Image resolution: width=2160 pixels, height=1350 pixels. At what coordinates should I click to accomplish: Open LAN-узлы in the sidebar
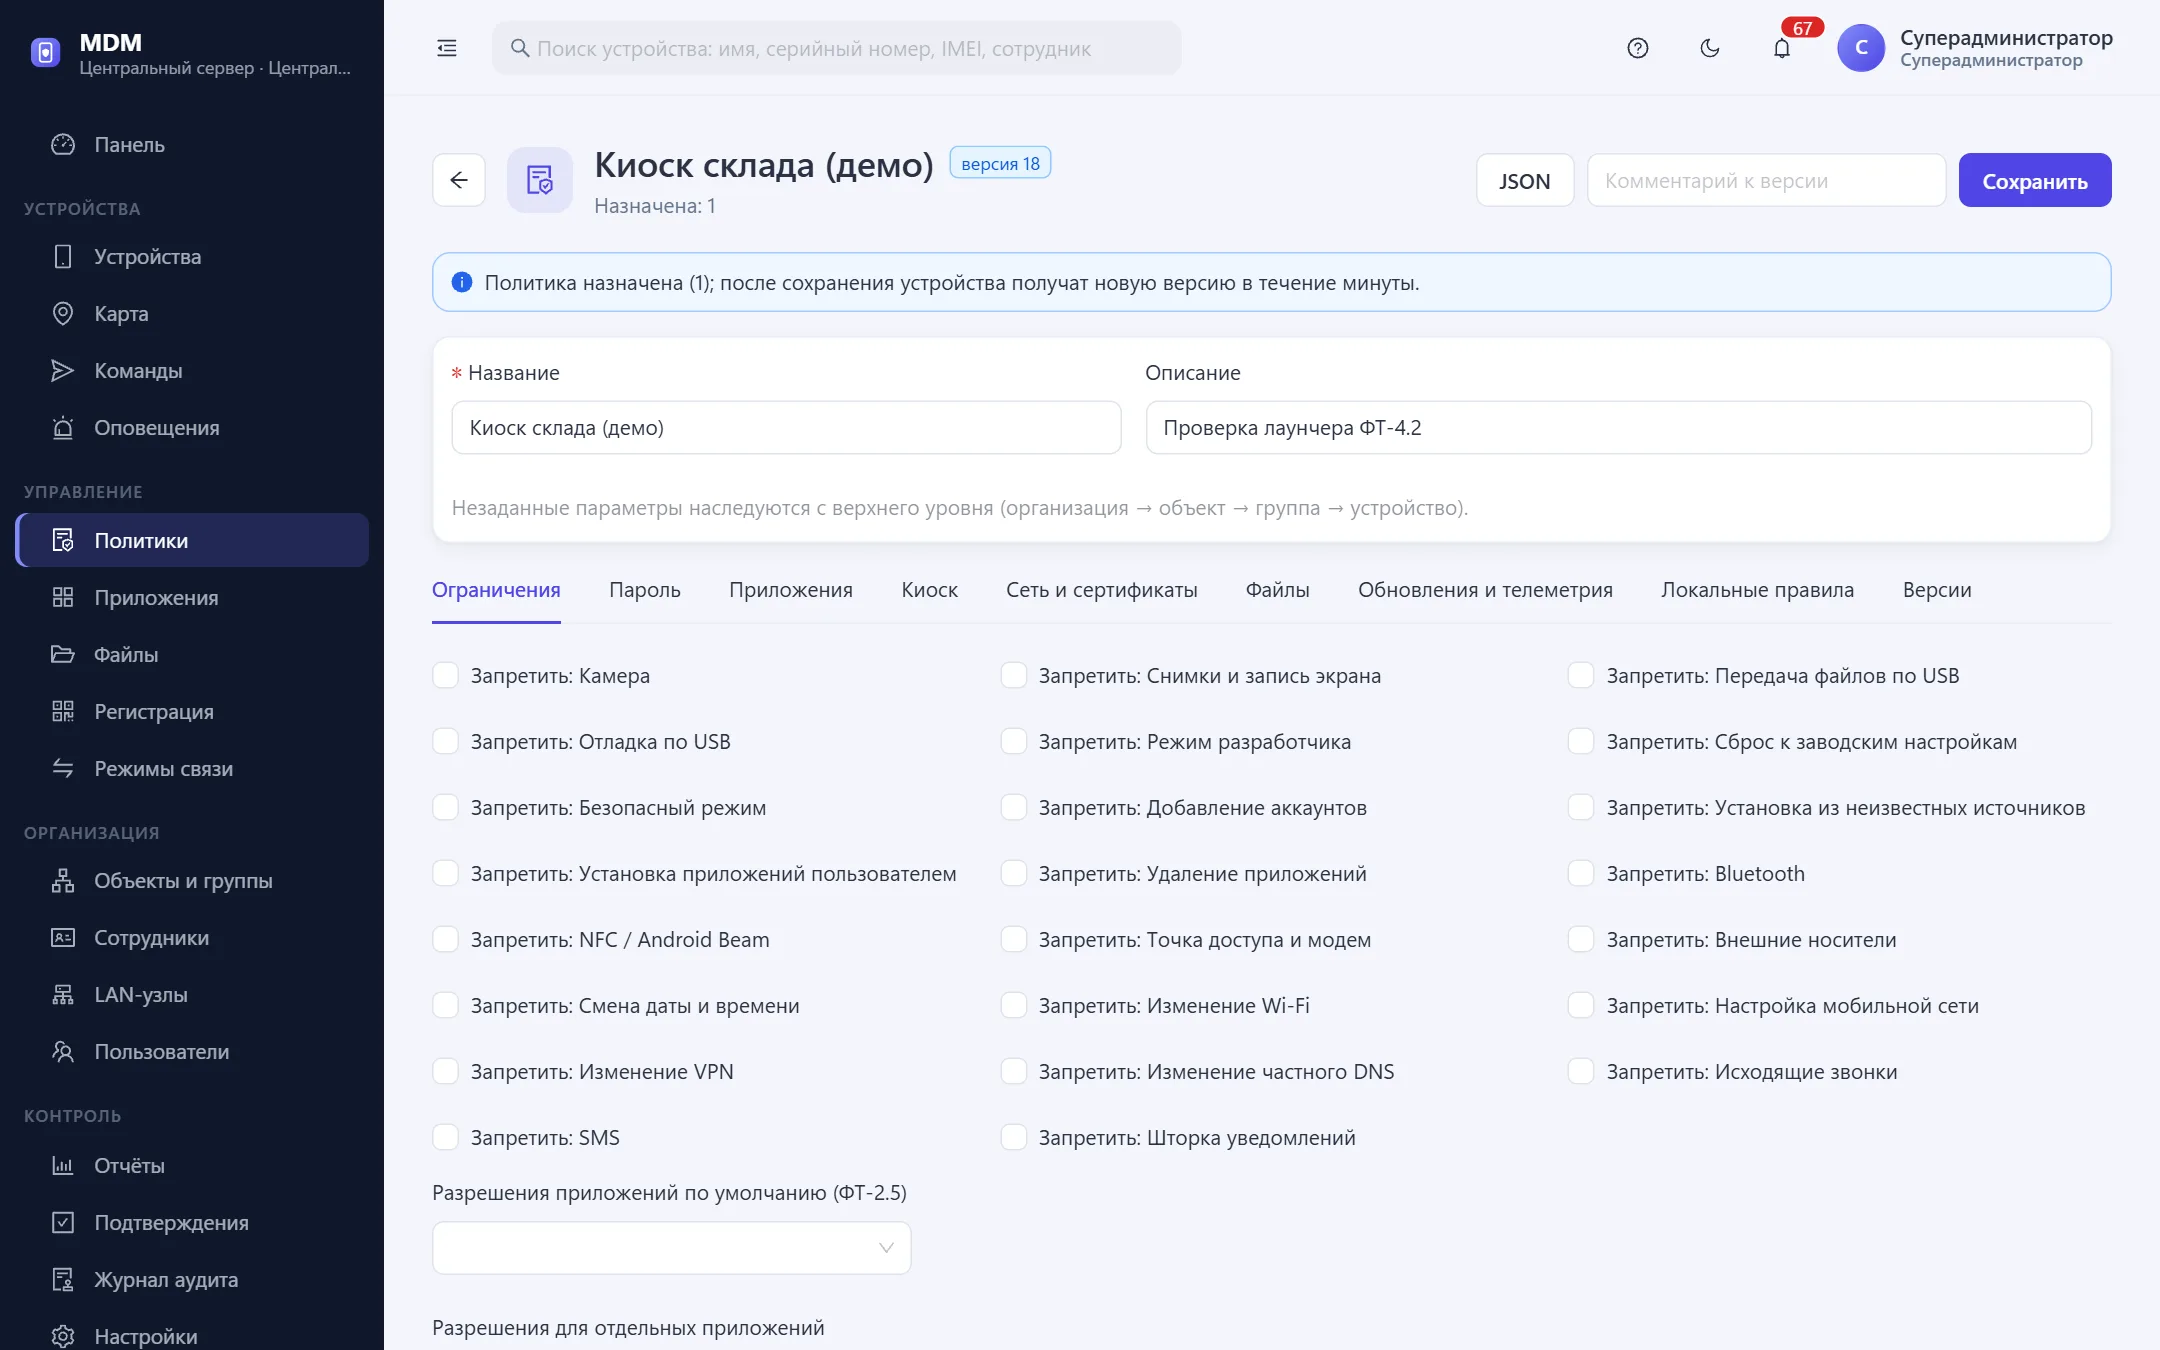point(192,995)
